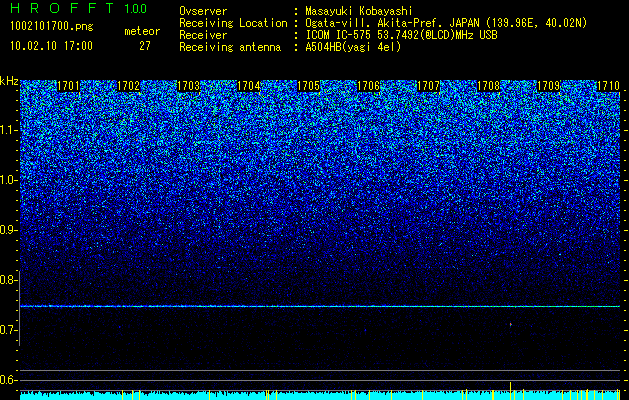Click the 1704 time marker

click(248, 86)
